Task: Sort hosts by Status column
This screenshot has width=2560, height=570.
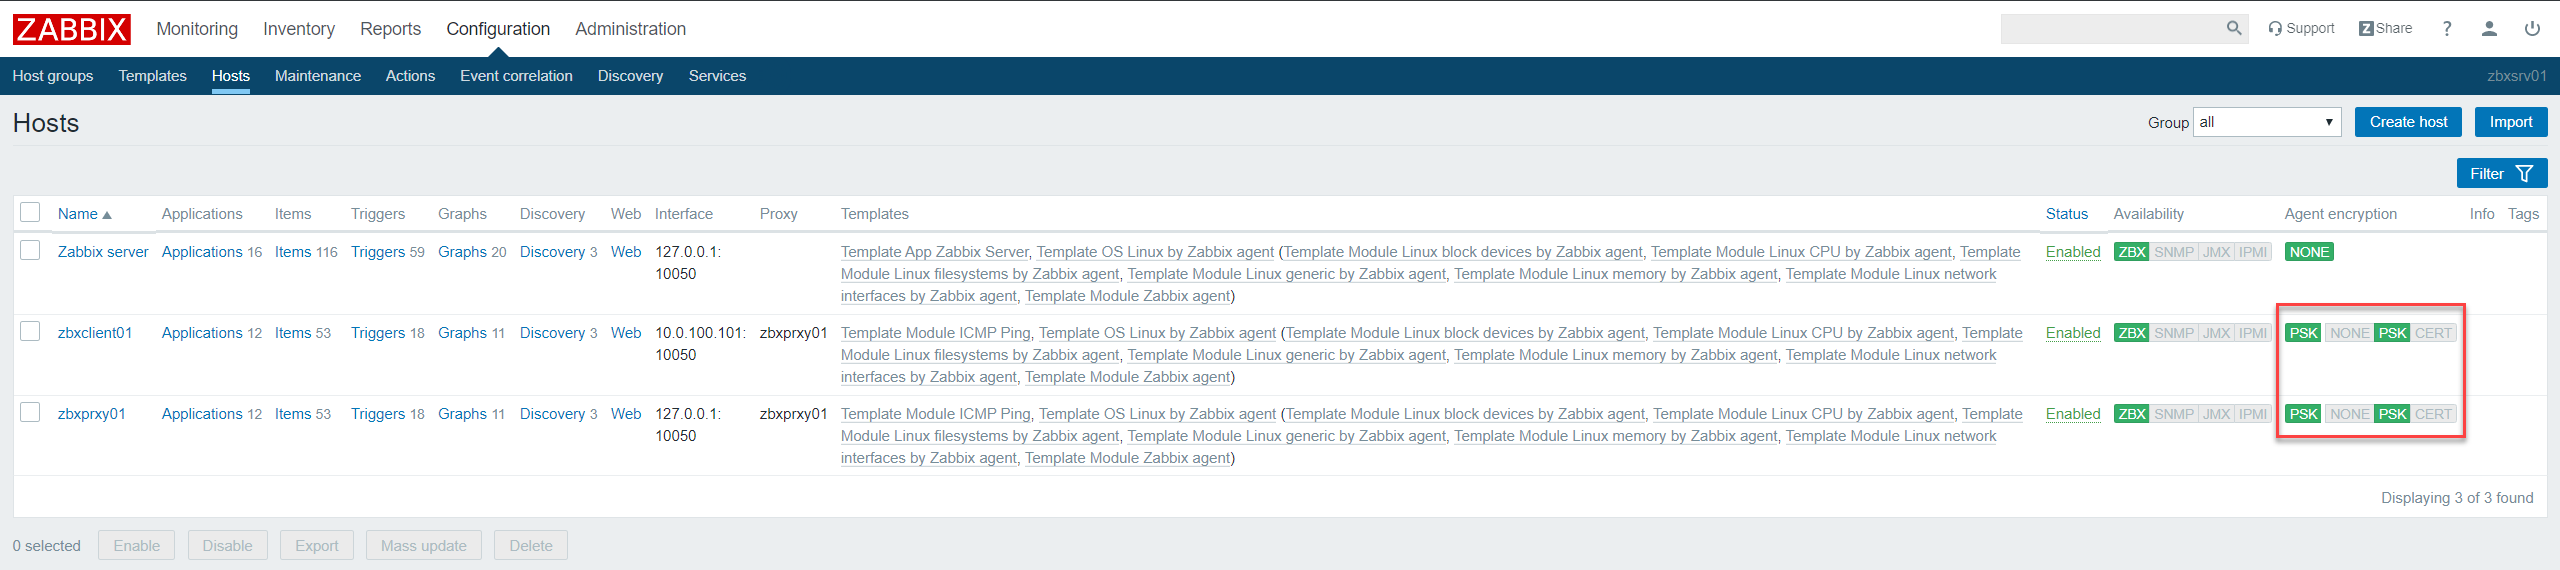Action: [x=2067, y=214]
